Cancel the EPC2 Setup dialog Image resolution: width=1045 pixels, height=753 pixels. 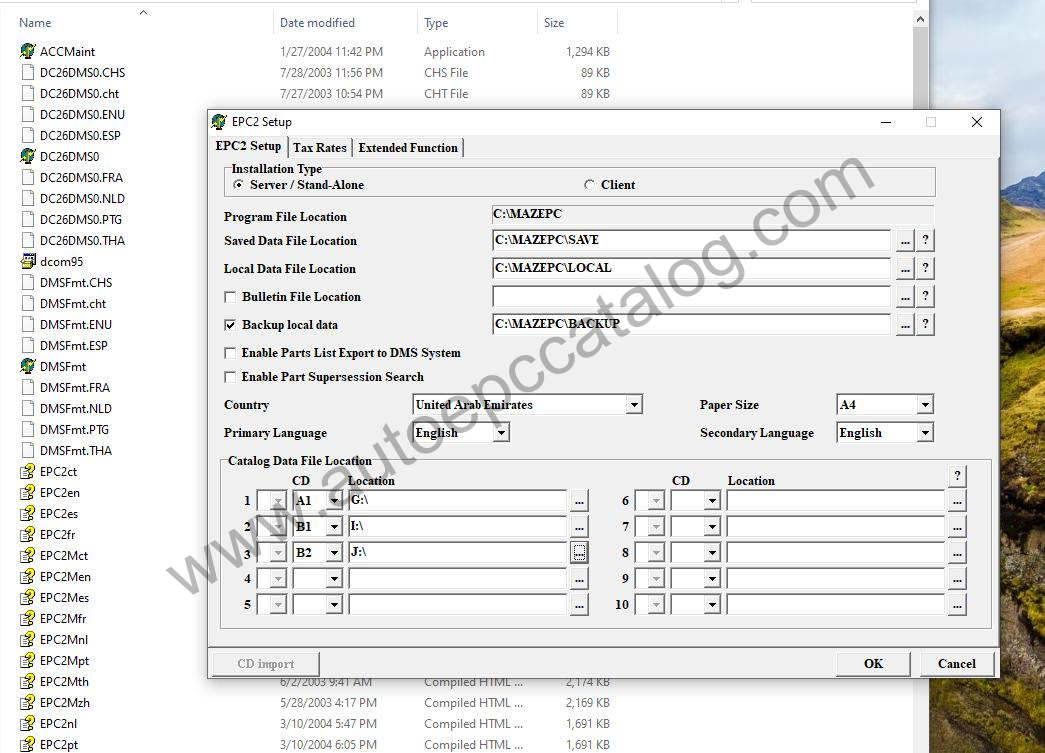click(956, 664)
